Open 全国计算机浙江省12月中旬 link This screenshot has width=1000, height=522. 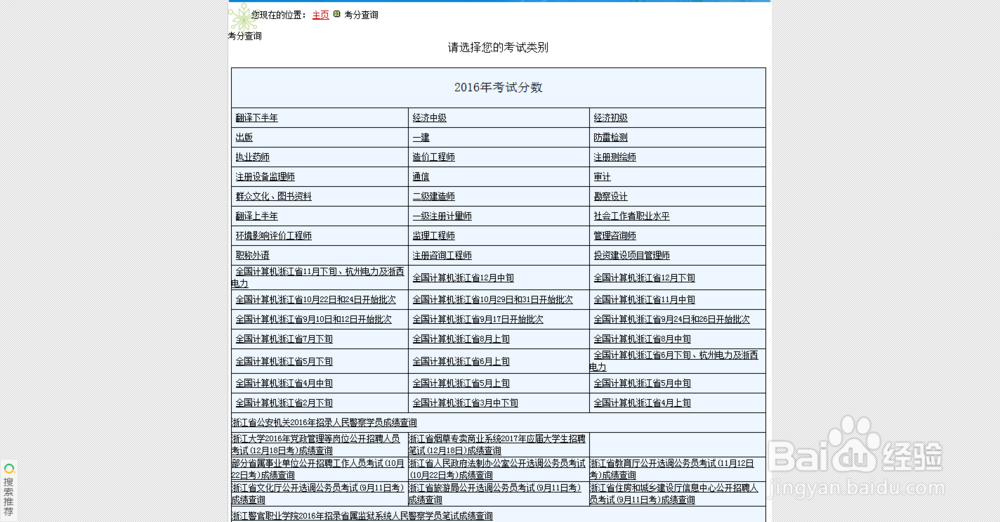(x=463, y=278)
